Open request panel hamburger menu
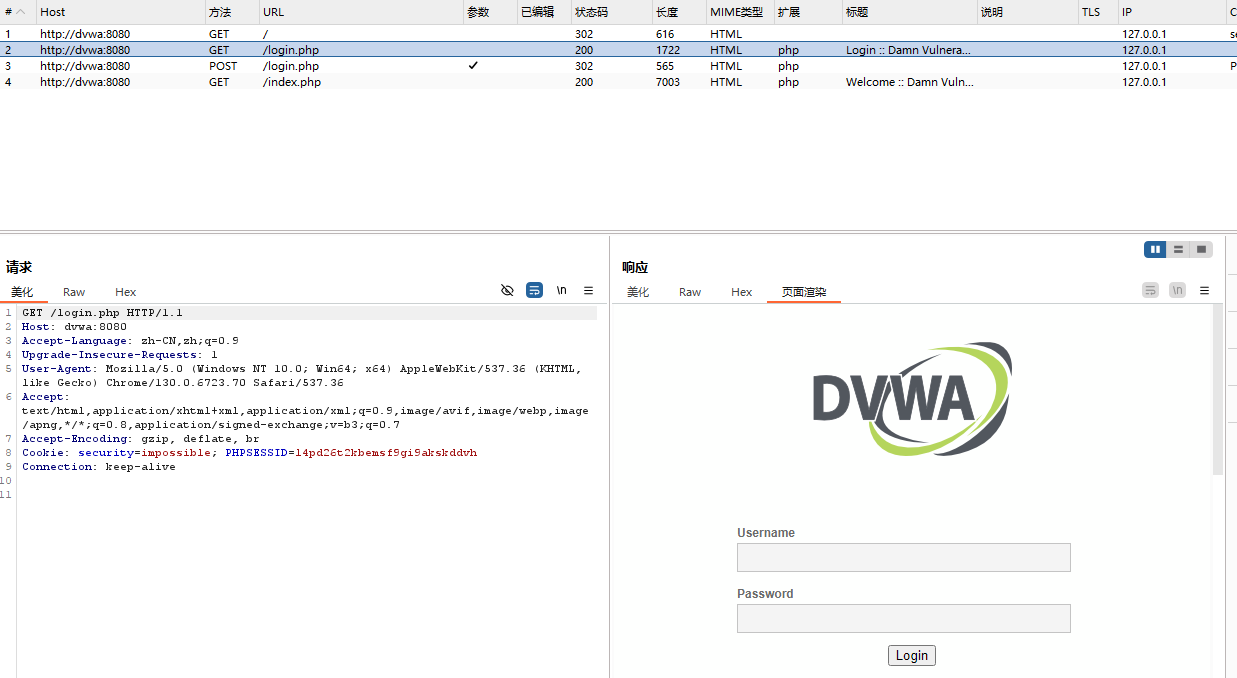 coord(588,290)
